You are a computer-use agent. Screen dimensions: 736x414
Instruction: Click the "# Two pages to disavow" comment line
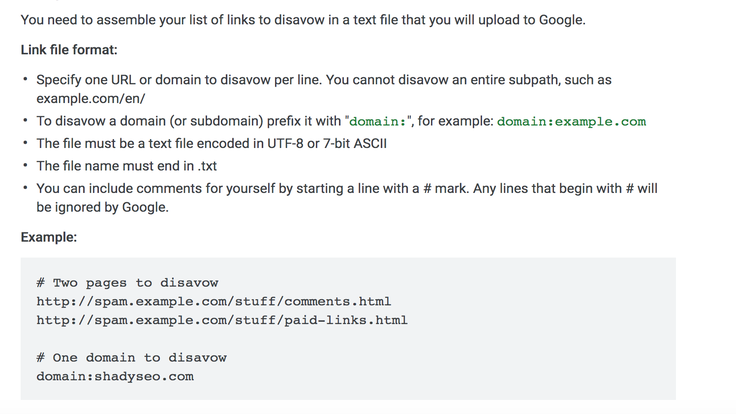127,283
